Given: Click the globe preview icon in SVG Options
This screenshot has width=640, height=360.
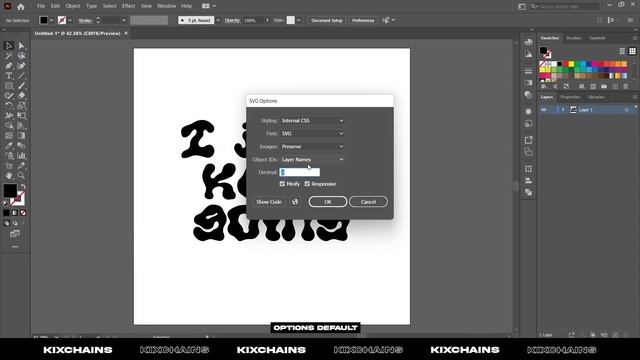Looking at the screenshot, I should (295, 202).
